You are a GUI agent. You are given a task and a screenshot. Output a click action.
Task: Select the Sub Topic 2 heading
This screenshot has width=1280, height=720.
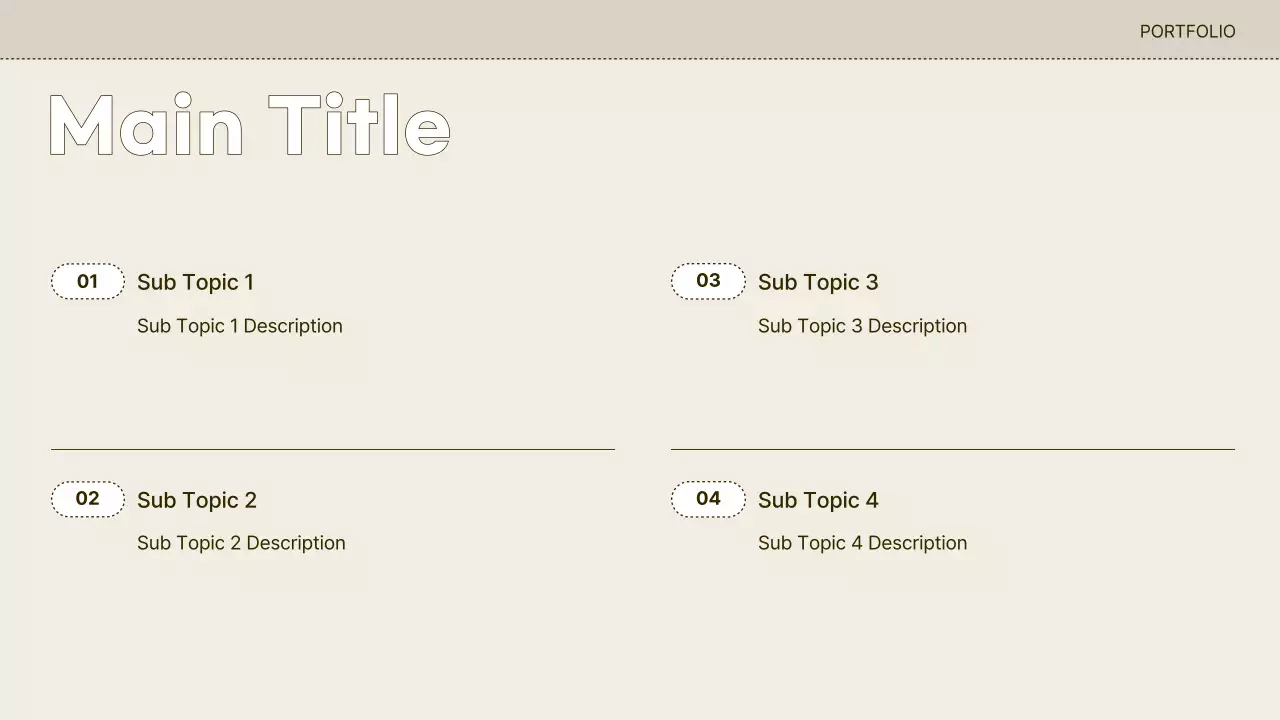tap(197, 500)
